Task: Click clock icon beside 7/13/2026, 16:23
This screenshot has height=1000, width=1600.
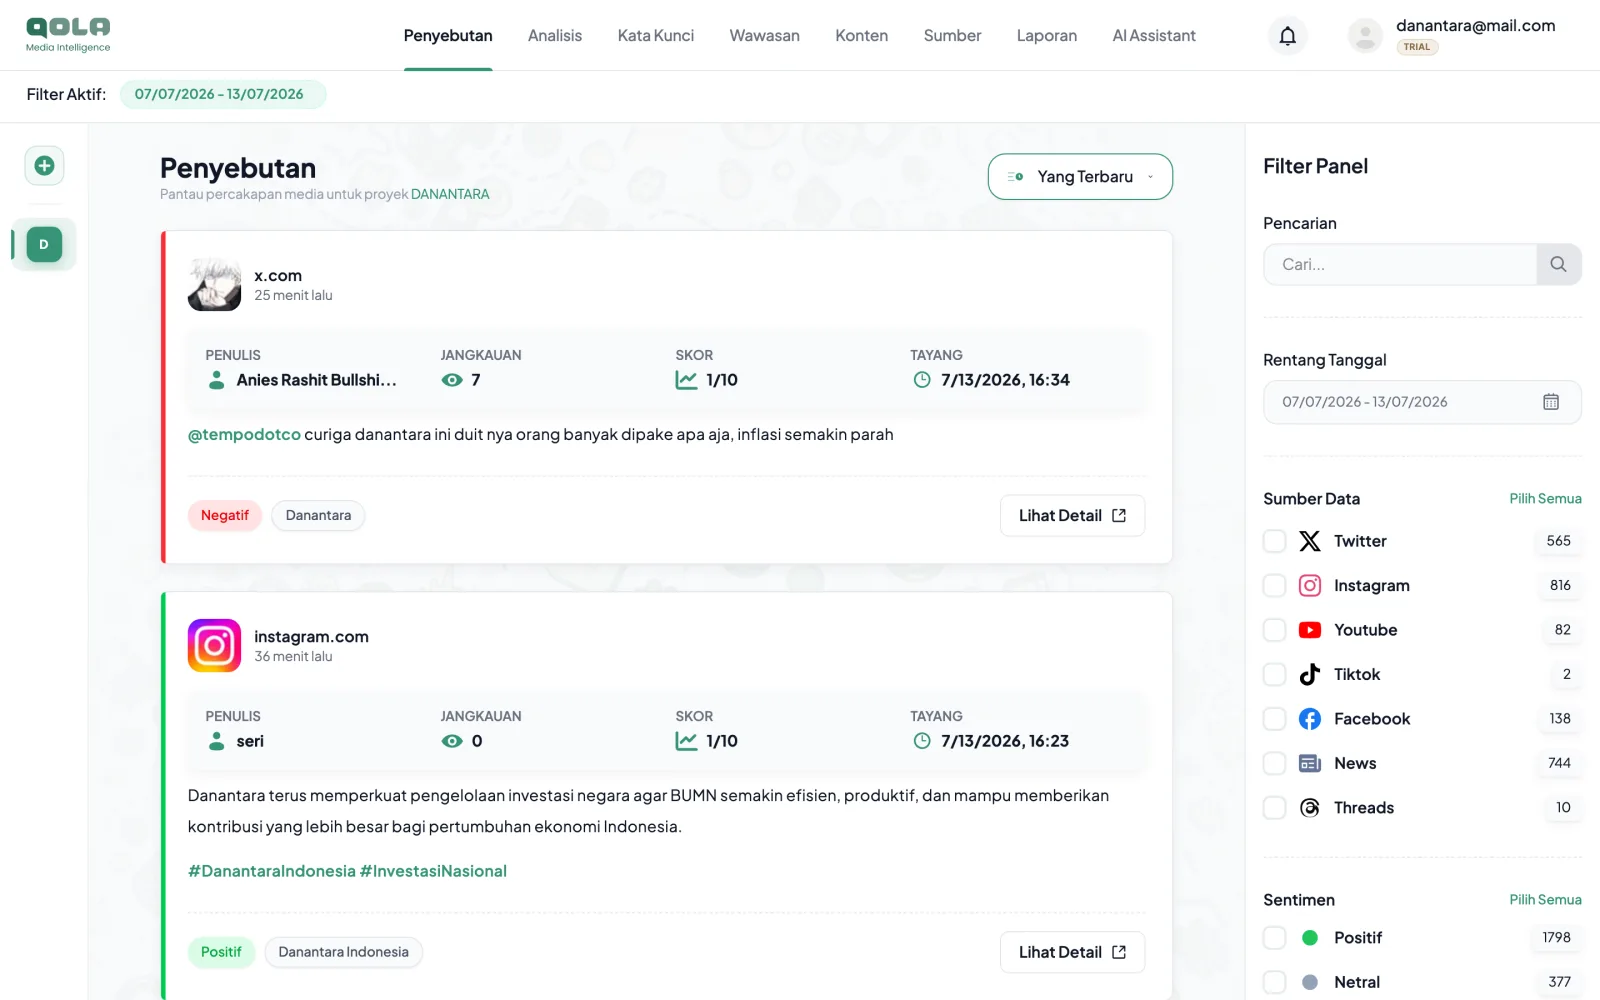Action: pyautogui.click(x=922, y=741)
